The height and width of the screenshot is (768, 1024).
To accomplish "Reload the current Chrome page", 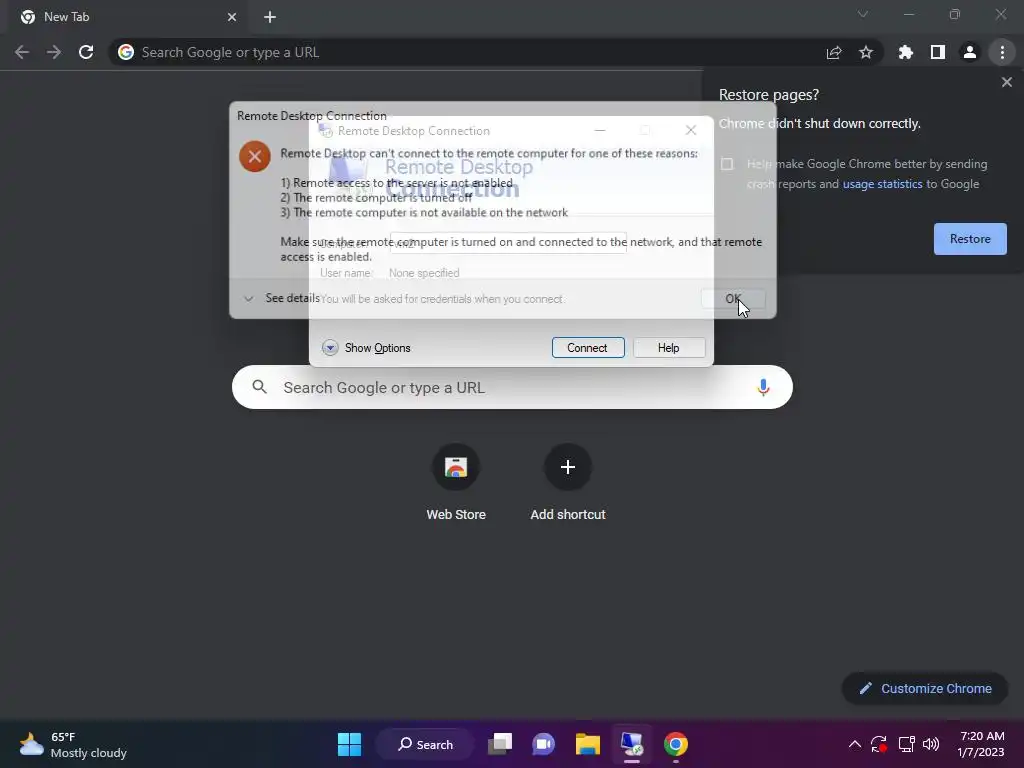I will click(86, 52).
